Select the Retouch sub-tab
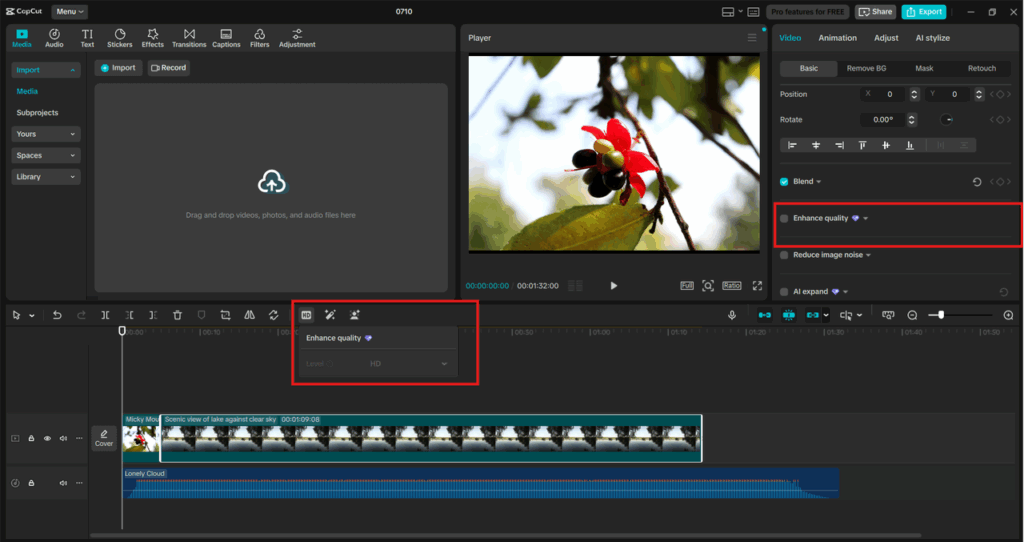This screenshot has width=1024, height=542. point(982,69)
